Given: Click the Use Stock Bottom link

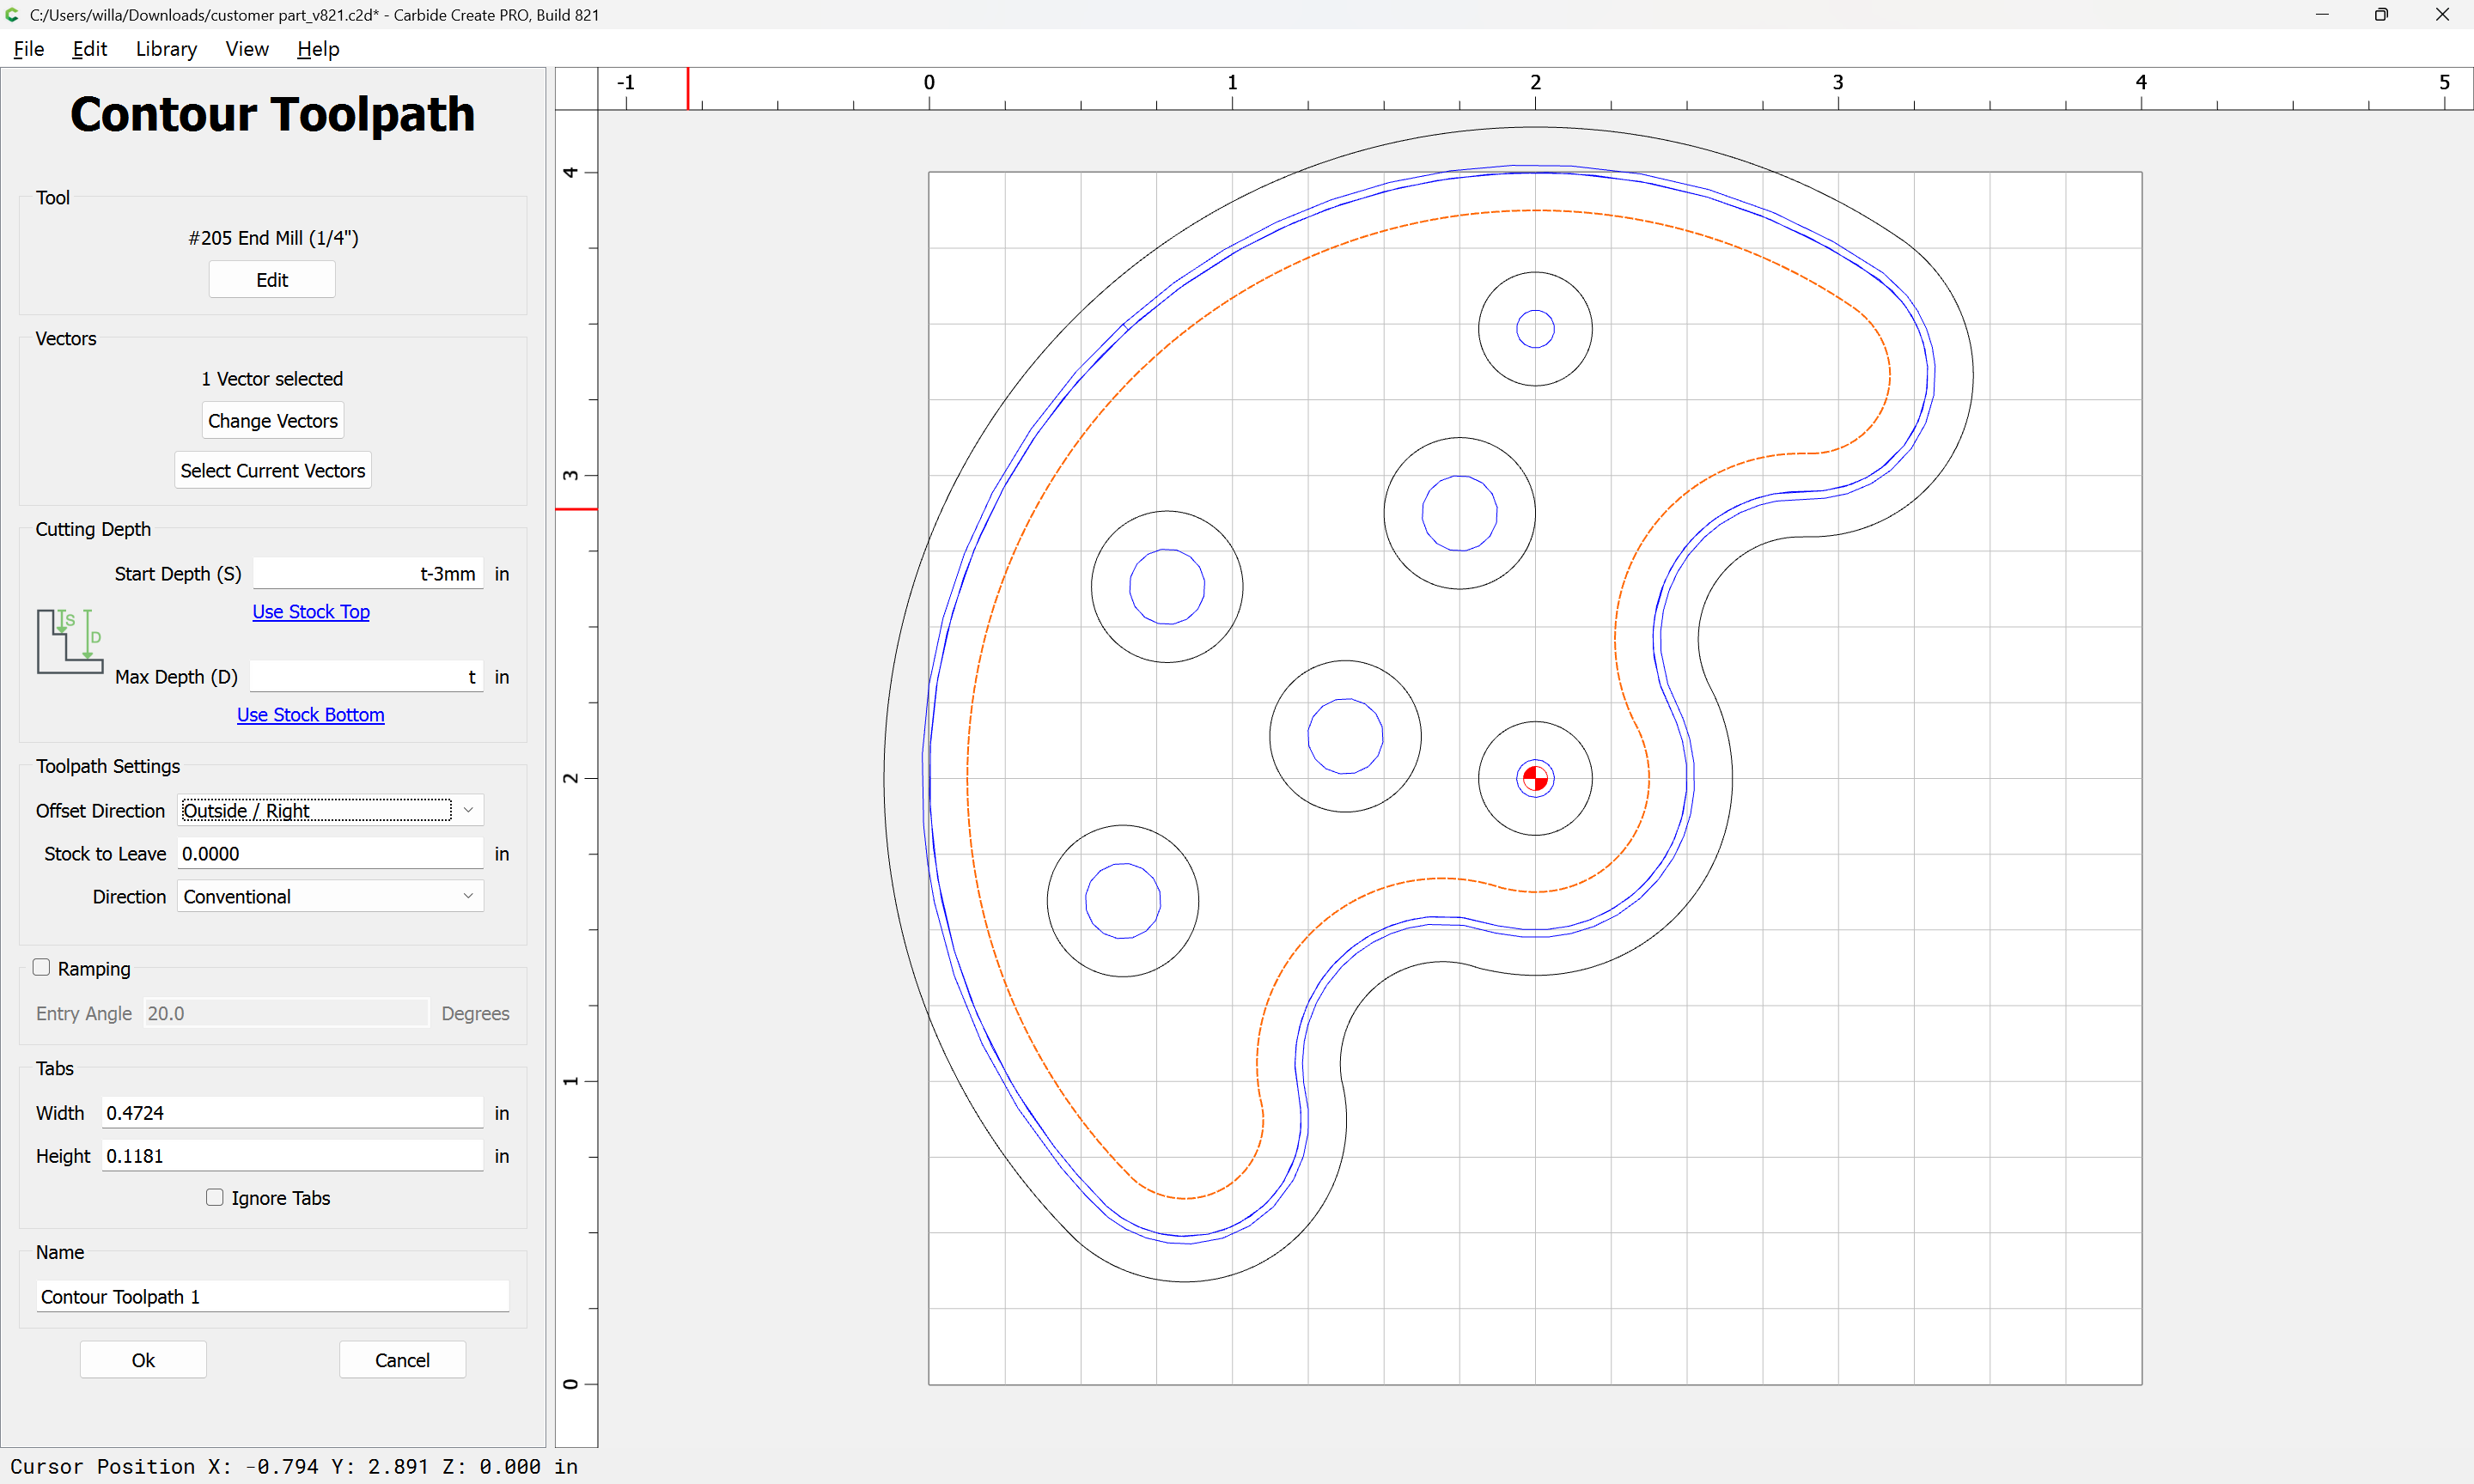Looking at the screenshot, I should [310, 714].
